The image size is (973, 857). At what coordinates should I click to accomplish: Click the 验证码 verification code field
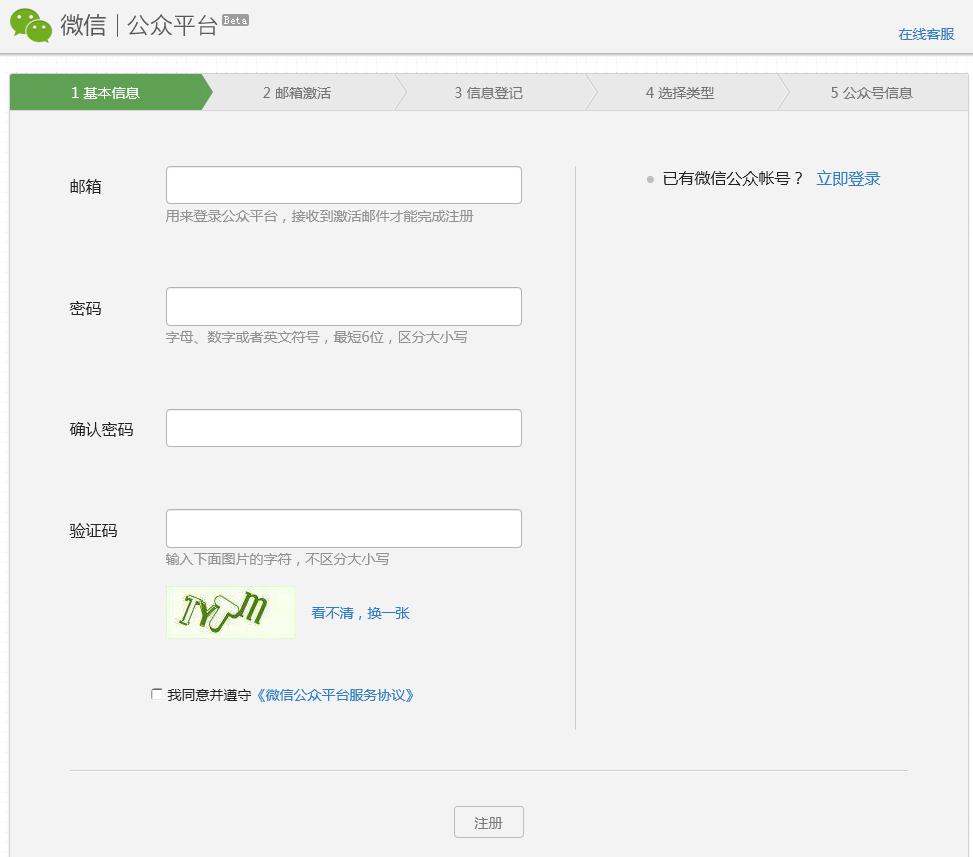(x=343, y=528)
